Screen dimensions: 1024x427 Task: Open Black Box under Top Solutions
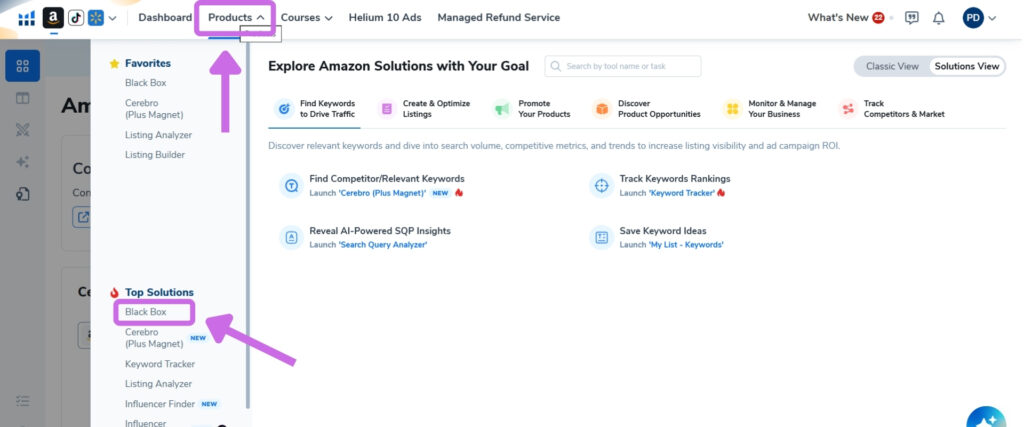tap(146, 312)
